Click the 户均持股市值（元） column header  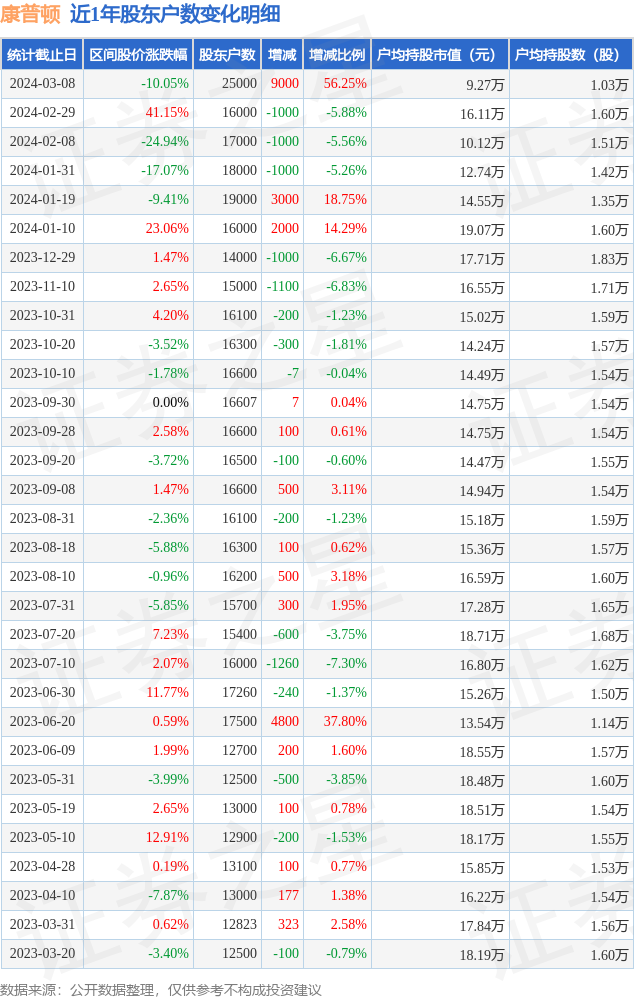439,55
